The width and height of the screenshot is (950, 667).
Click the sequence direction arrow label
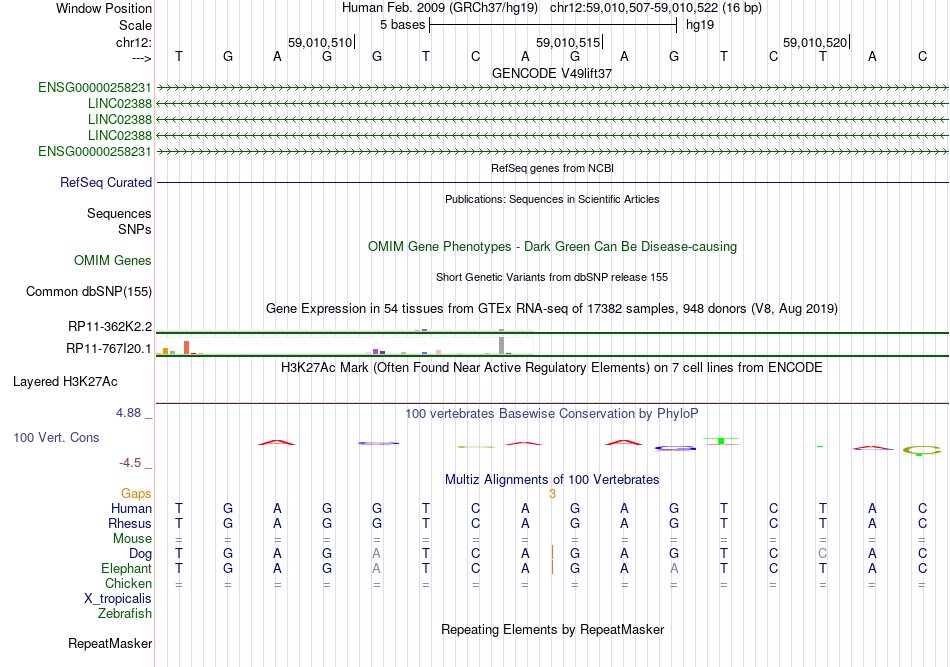142,59
